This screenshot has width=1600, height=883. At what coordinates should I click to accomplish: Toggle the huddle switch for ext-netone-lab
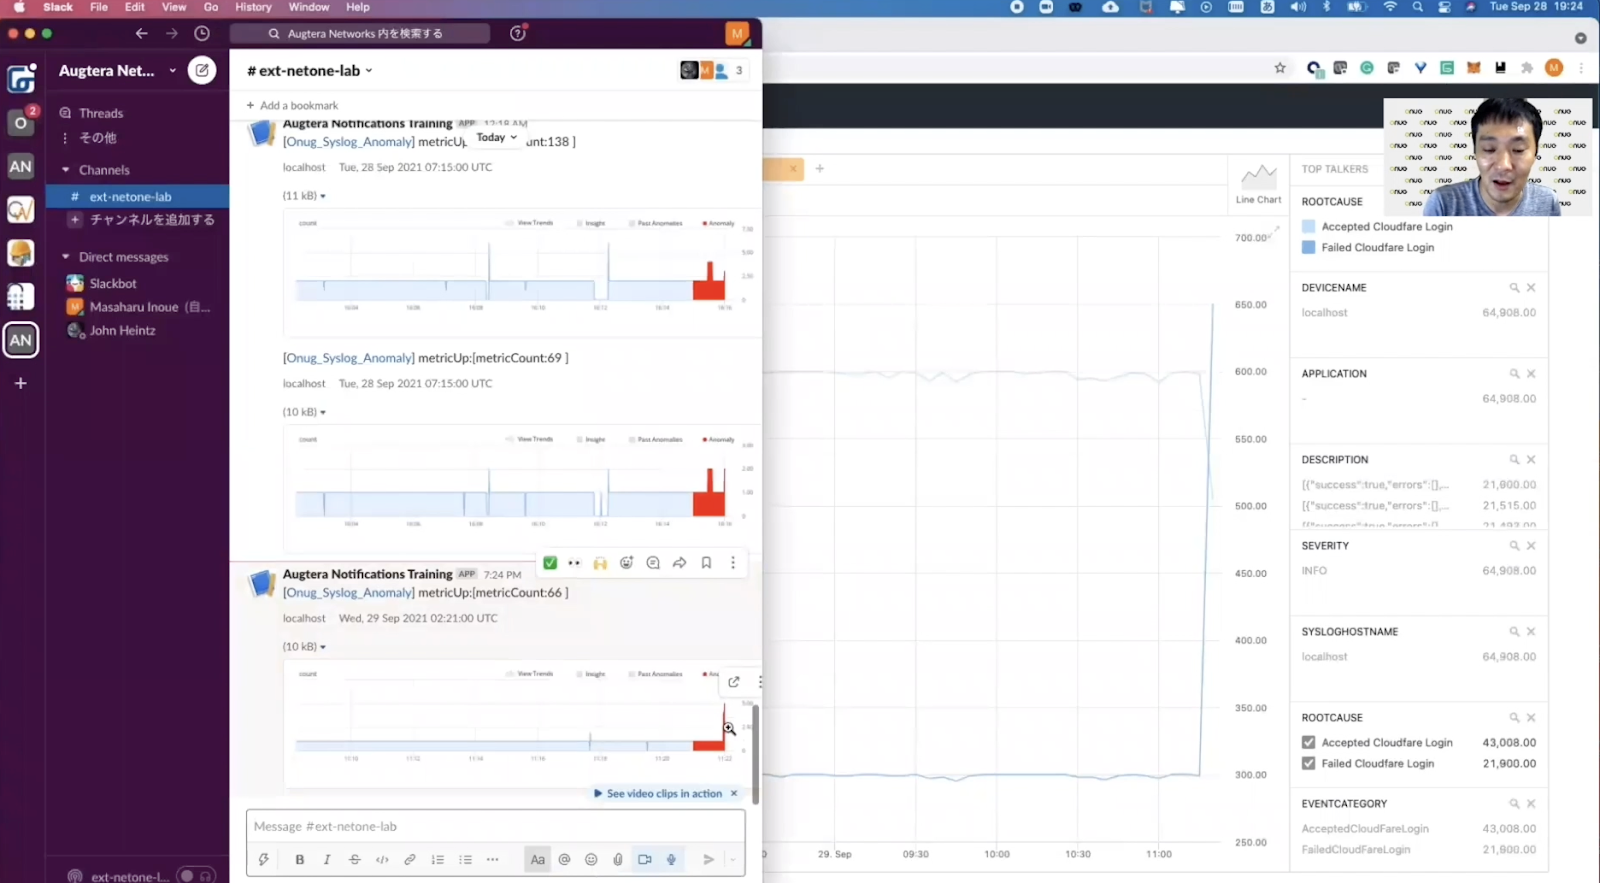pos(196,876)
